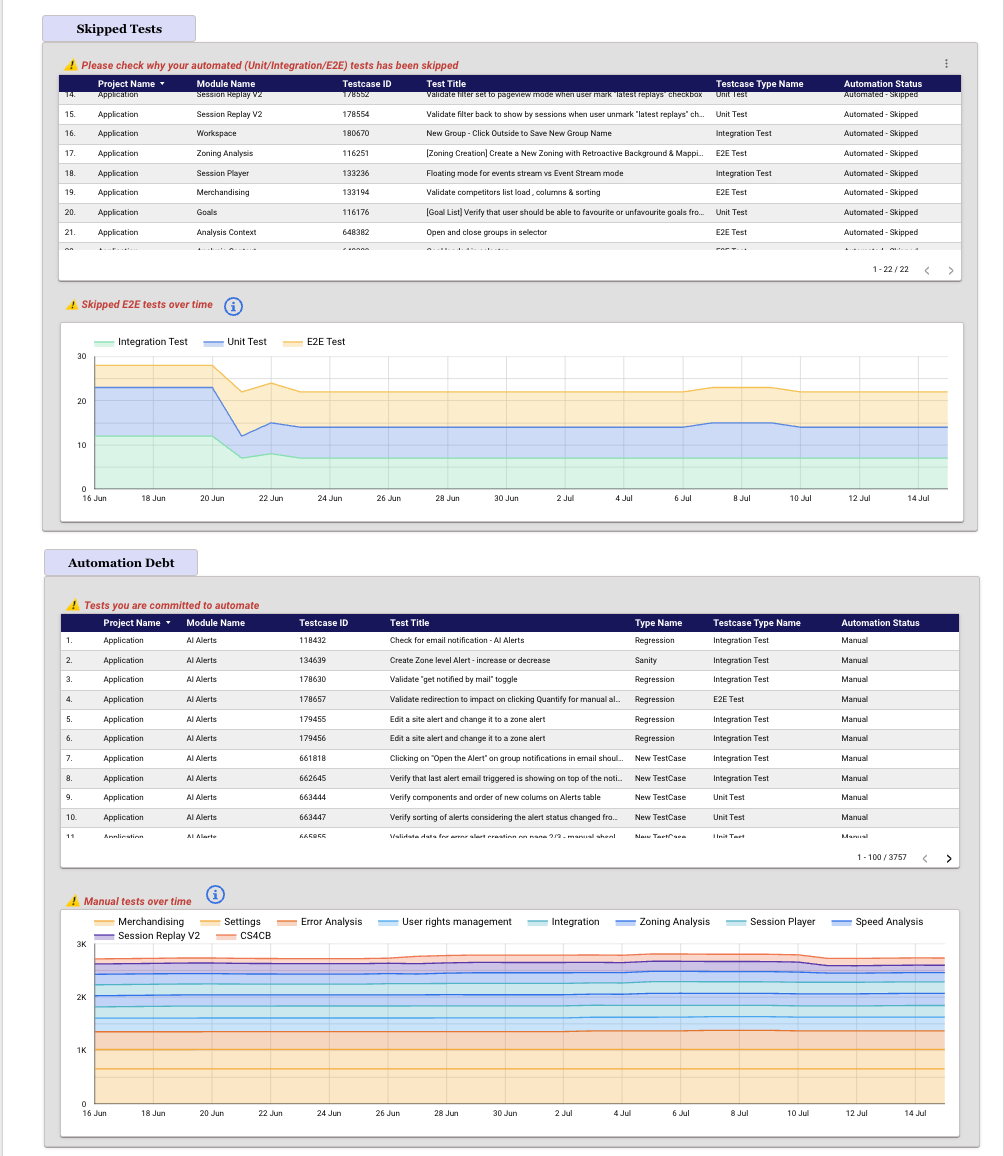Click the next-page arrow icon in the Automation Debt table

pyautogui.click(x=948, y=857)
